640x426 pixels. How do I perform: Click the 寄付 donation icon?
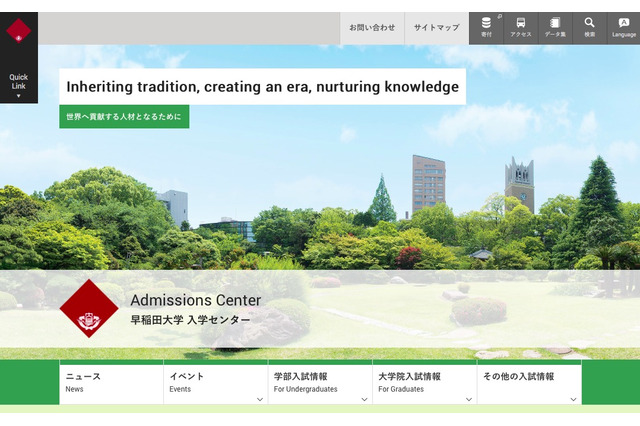(x=486, y=28)
